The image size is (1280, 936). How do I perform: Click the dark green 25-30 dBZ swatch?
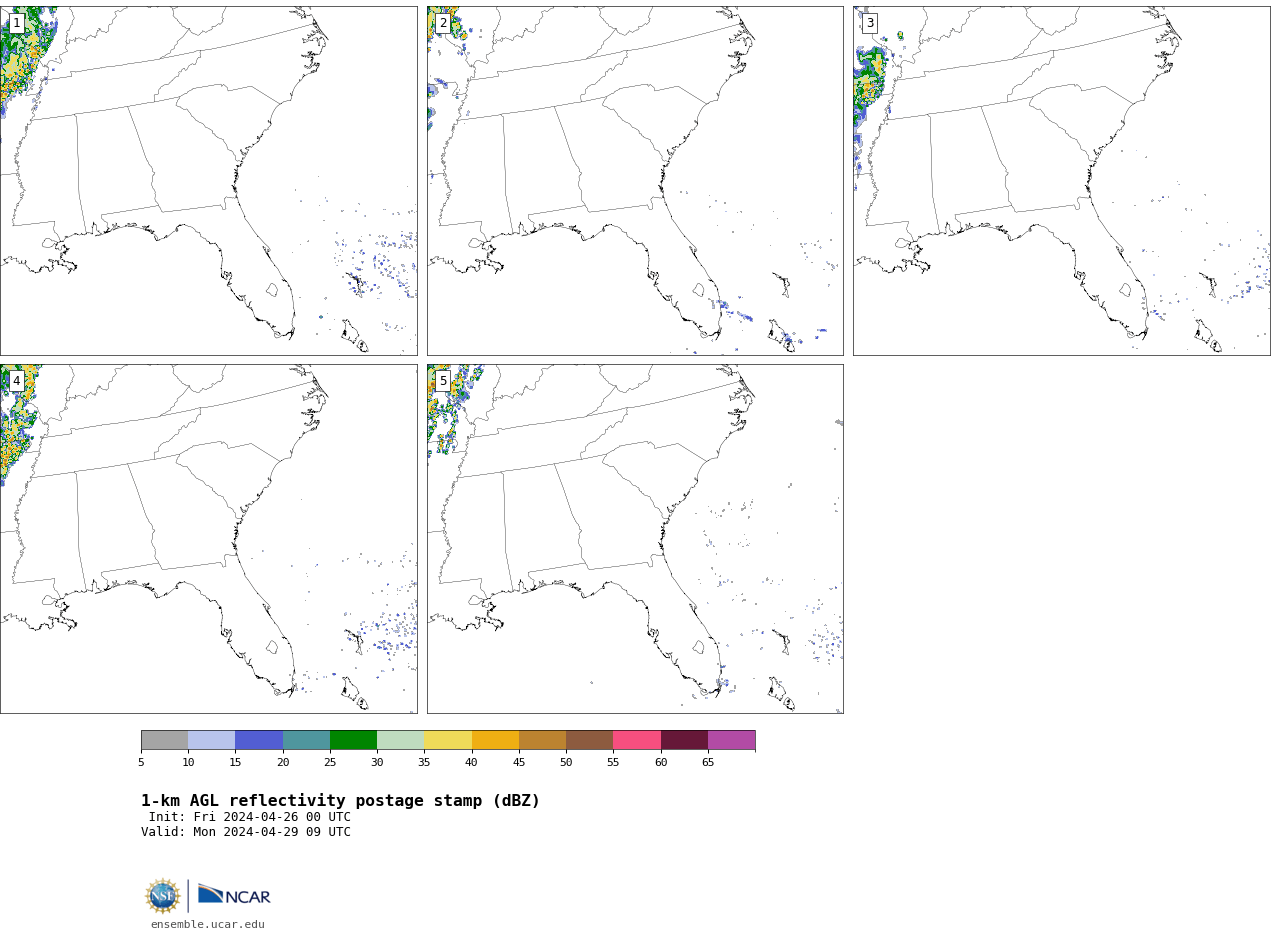353,740
